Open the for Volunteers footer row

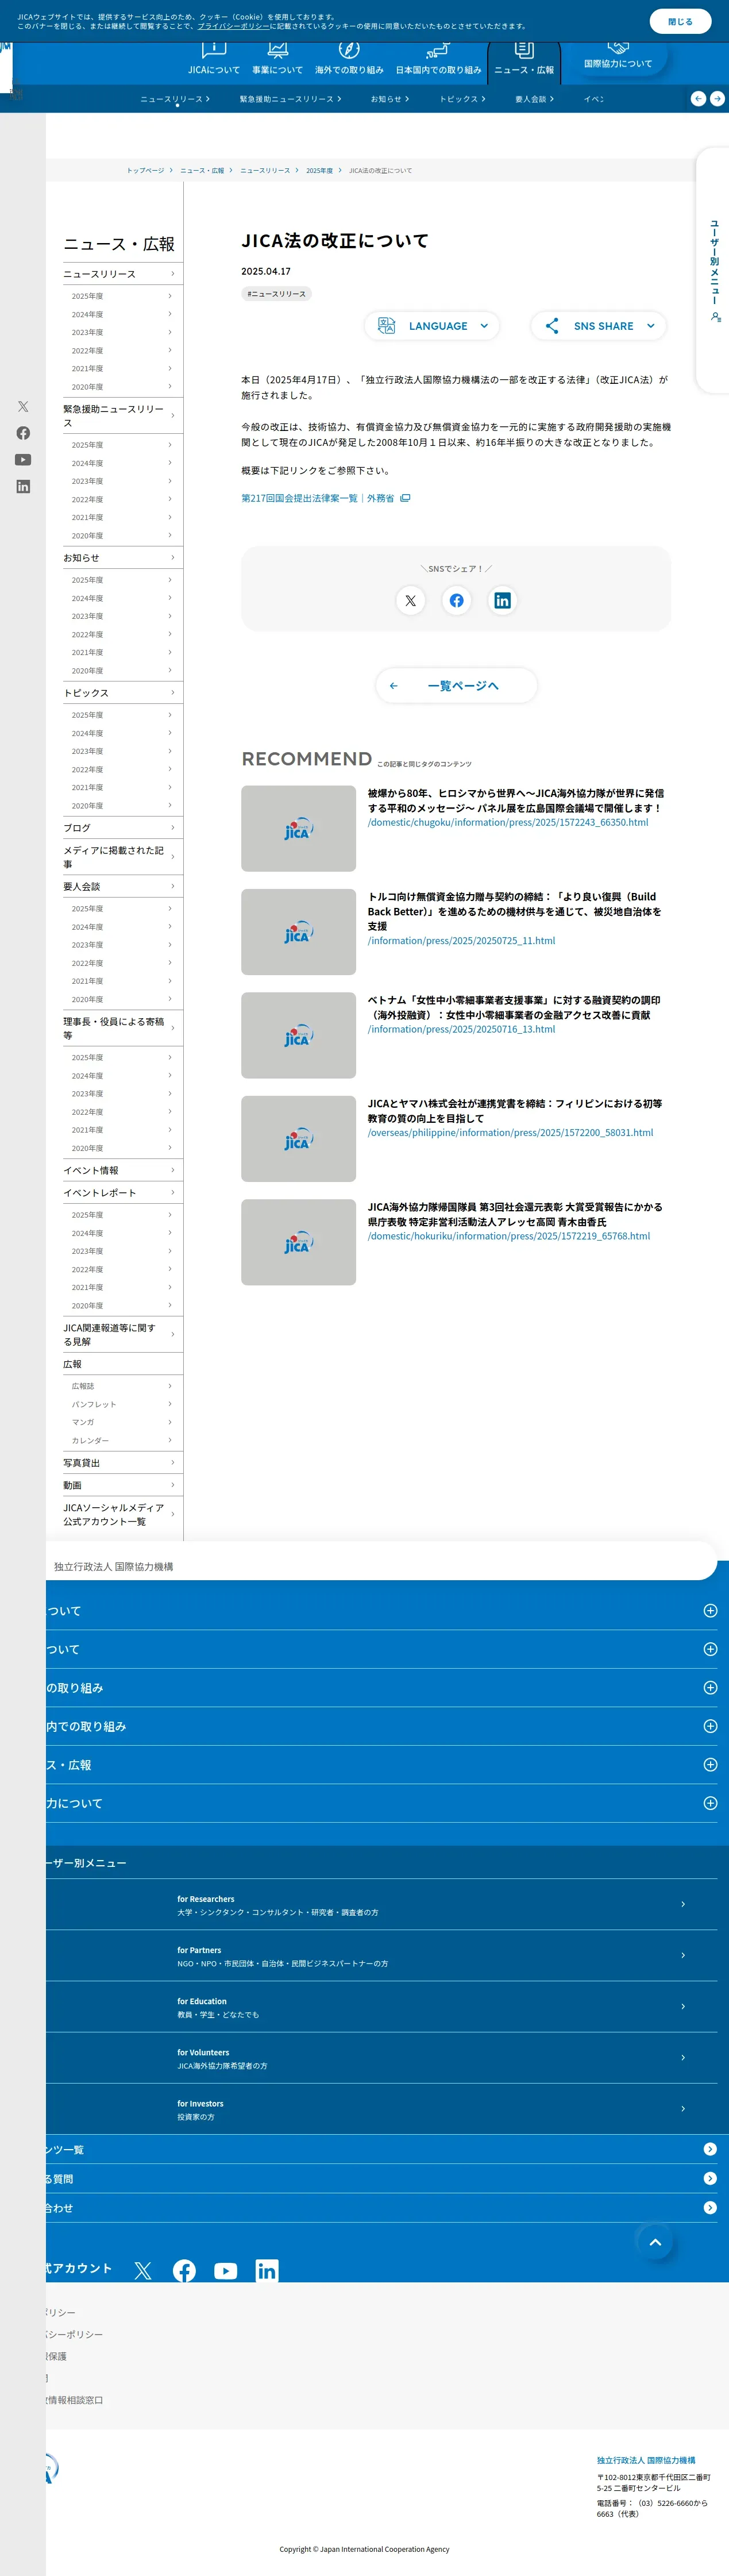382,2058
